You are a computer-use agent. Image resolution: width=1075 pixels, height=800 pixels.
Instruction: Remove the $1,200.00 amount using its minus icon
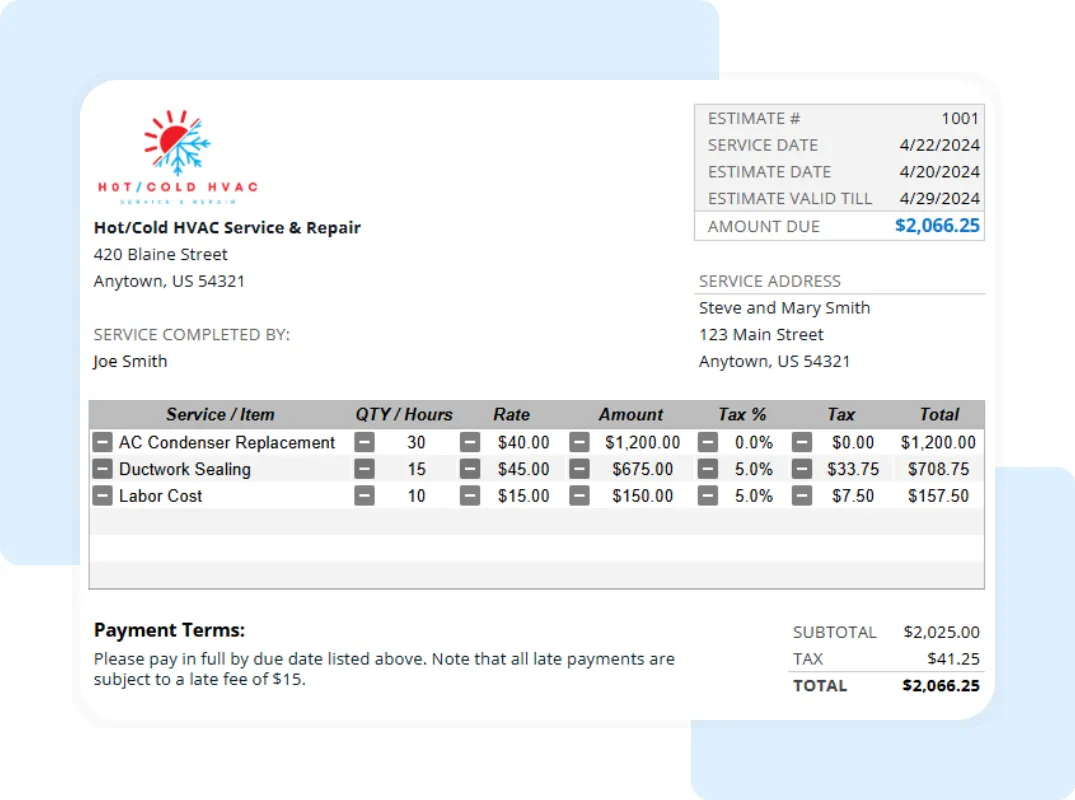[x=579, y=442]
